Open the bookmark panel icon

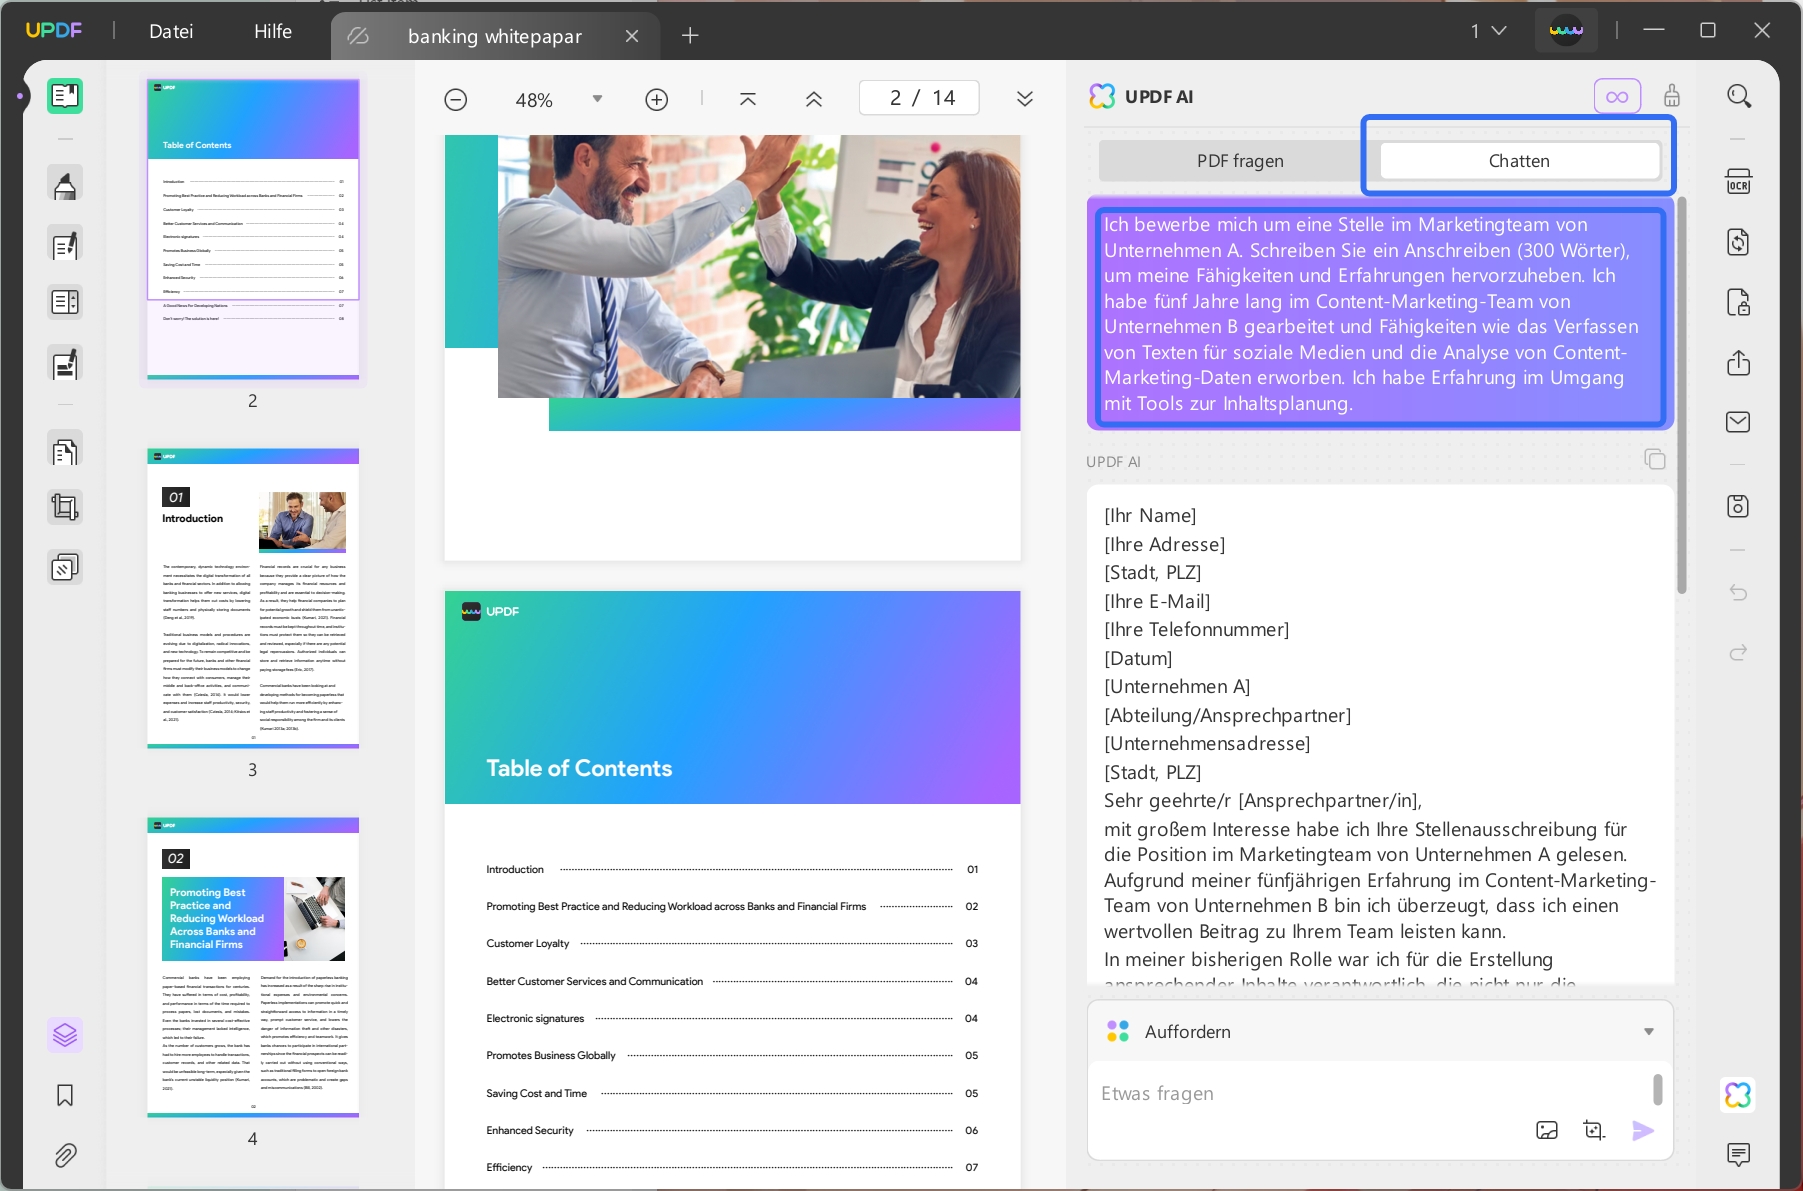(x=65, y=1095)
